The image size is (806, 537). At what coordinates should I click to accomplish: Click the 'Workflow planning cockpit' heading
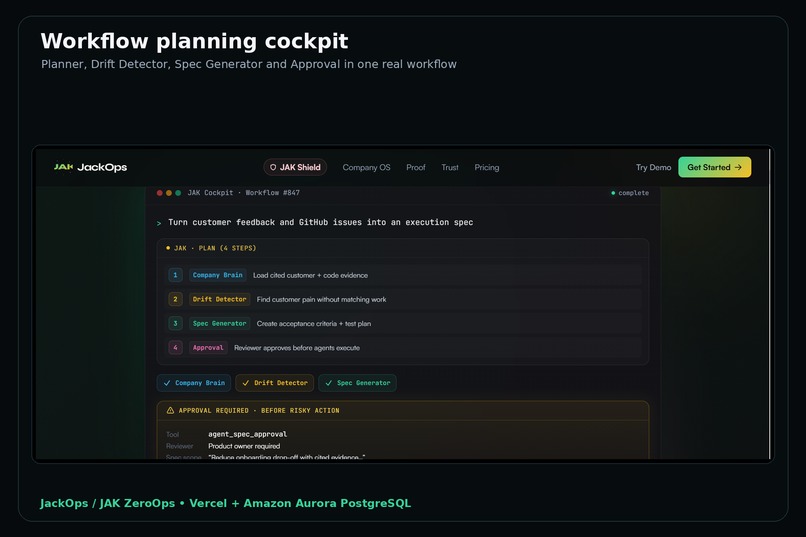pyautogui.click(x=194, y=41)
